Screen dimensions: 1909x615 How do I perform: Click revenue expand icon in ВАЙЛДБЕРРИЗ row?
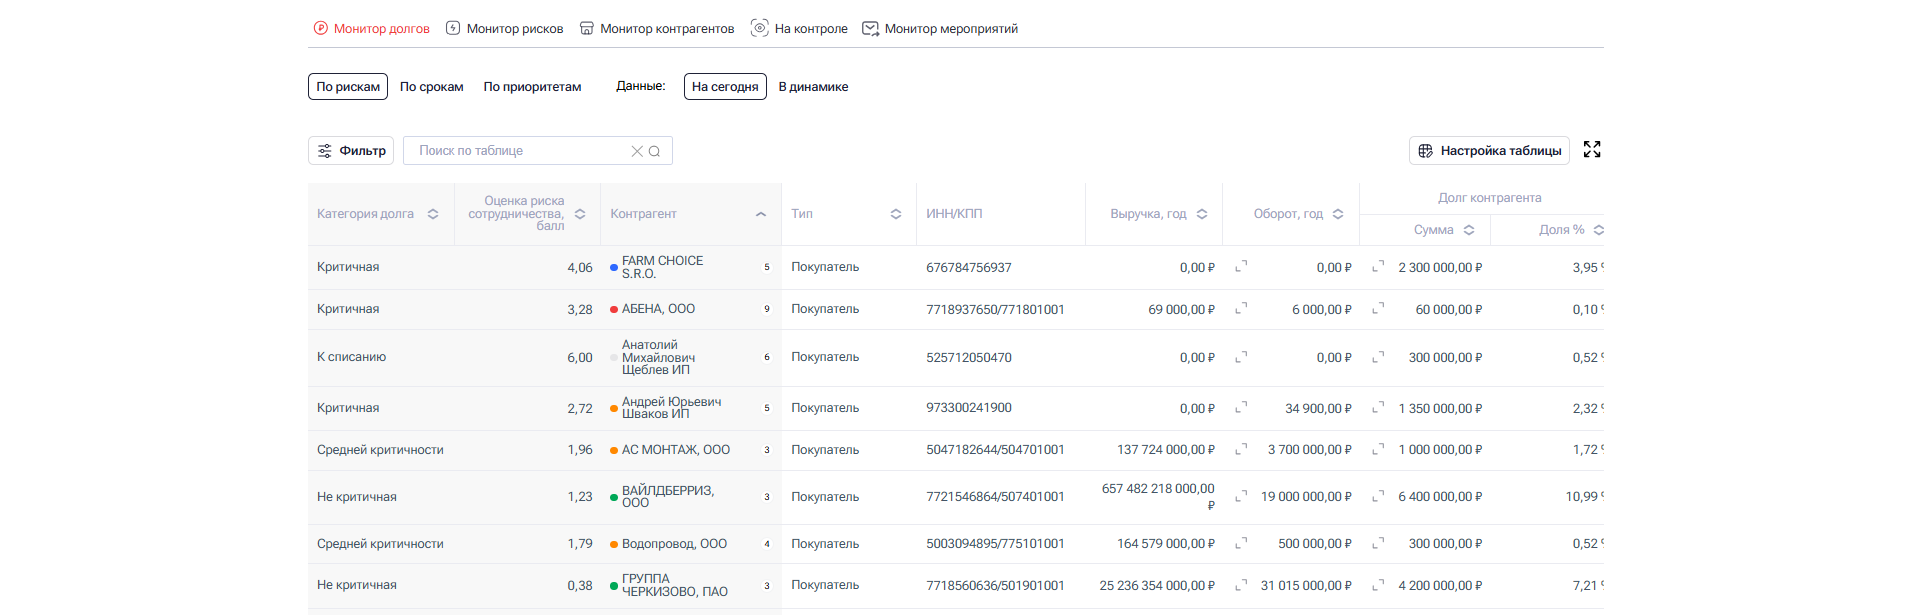tap(1241, 496)
